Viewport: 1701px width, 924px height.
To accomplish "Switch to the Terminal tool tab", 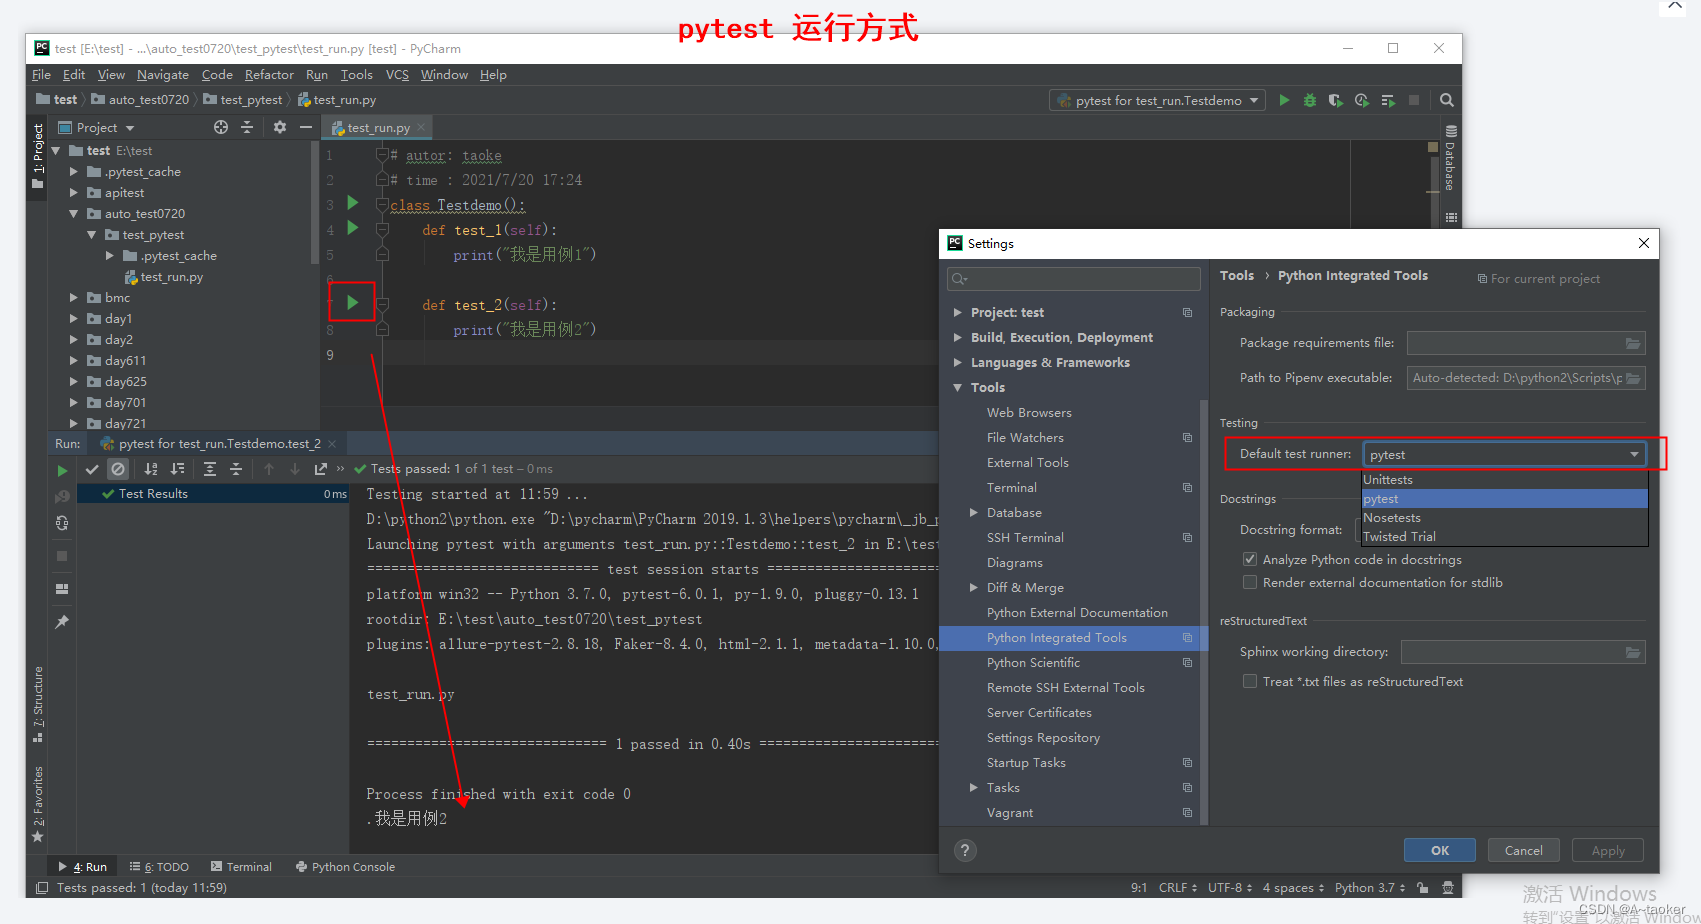I will tap(241, 867).
